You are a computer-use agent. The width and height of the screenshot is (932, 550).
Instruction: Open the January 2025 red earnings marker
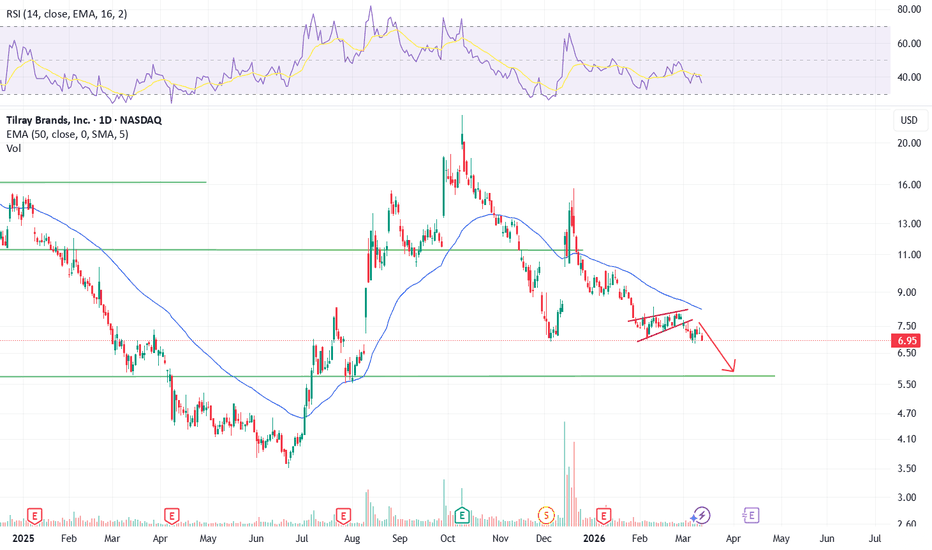(x=35, y=515)
